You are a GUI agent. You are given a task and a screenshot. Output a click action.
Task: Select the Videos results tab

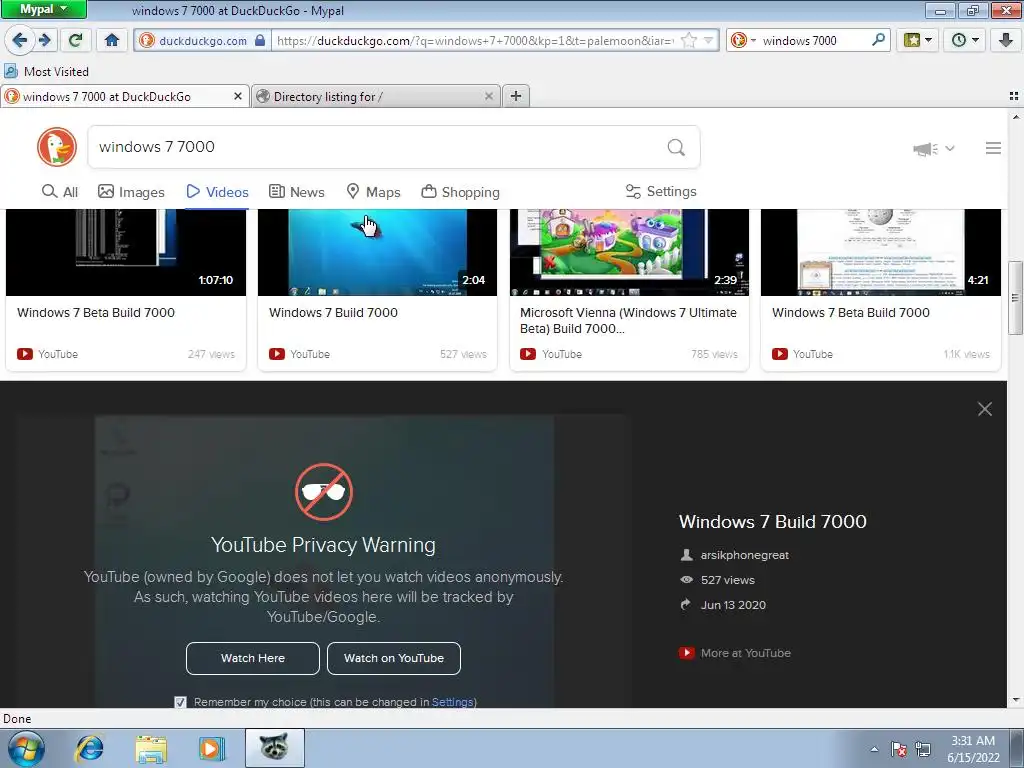pyautogui.click(x=217, y=192)
